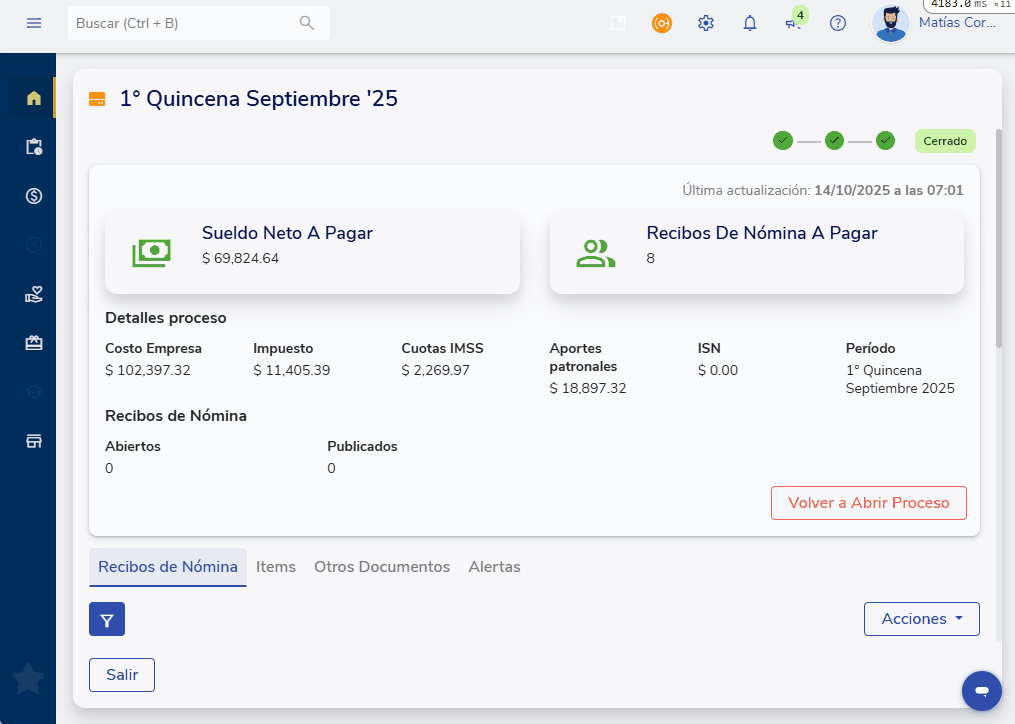Click the blue filter funnel button
This screenshot has width=1015, height=724.
(x=107, y=618)
